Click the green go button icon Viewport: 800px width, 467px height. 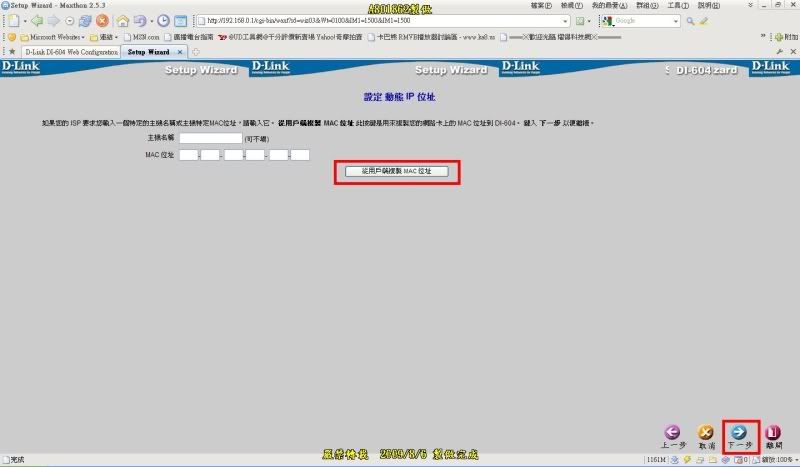580,21
